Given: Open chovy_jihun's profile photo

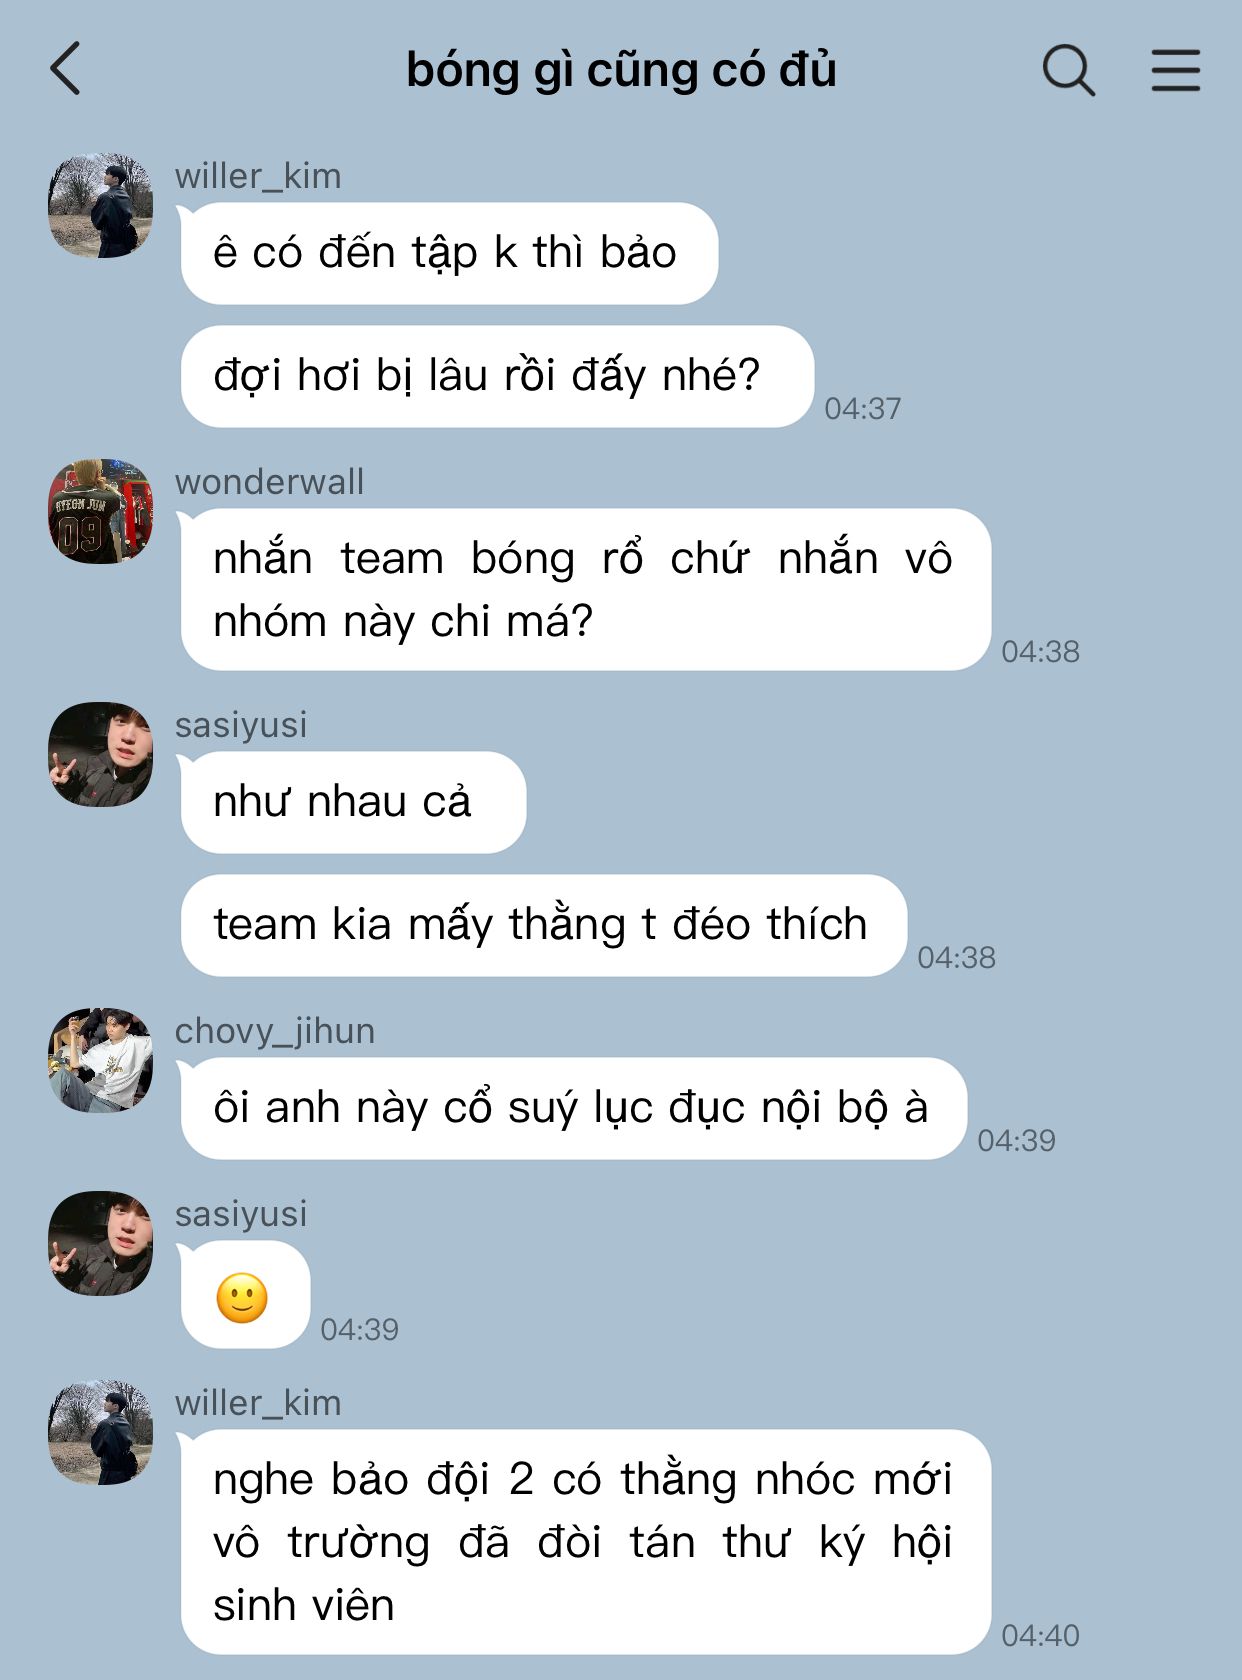Looking at the screenshot, I should pos(101,1061).
